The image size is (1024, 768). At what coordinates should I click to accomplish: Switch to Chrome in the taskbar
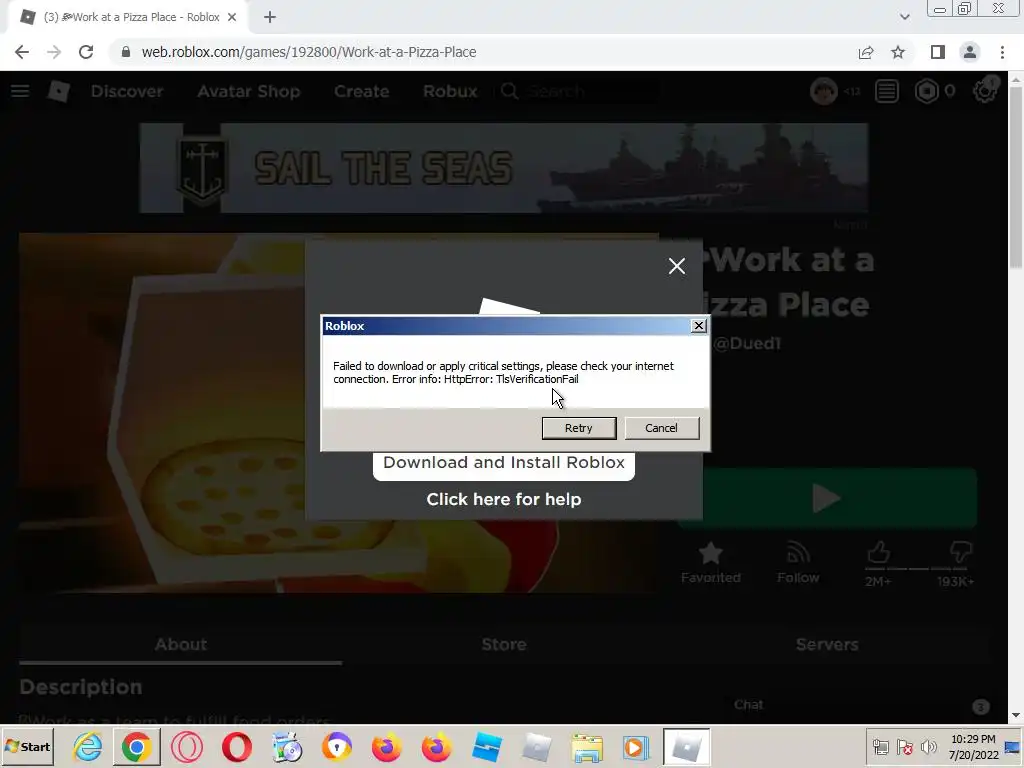pyautogui.click(x=136, y=746)
